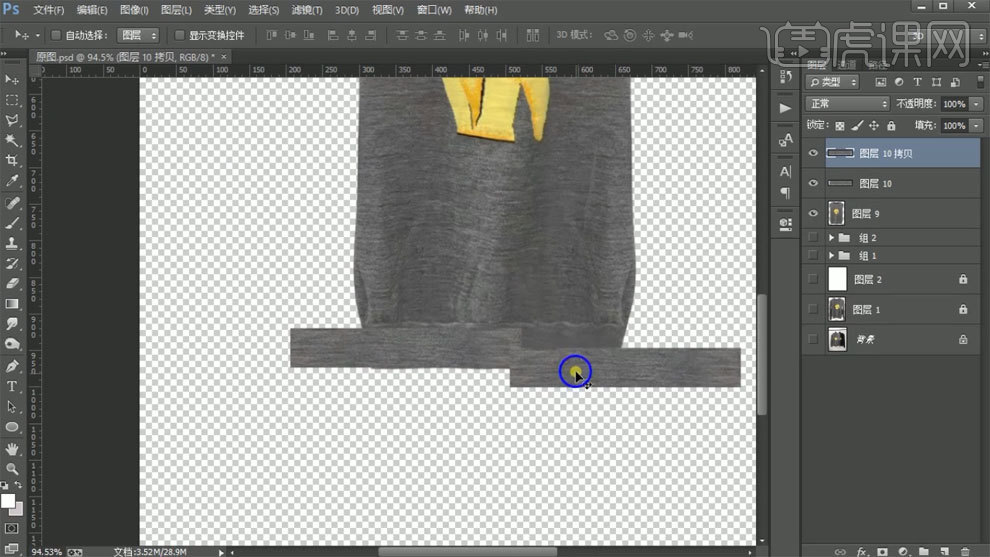
Task: Open the status bar info arrow
Action: point(221,552)
